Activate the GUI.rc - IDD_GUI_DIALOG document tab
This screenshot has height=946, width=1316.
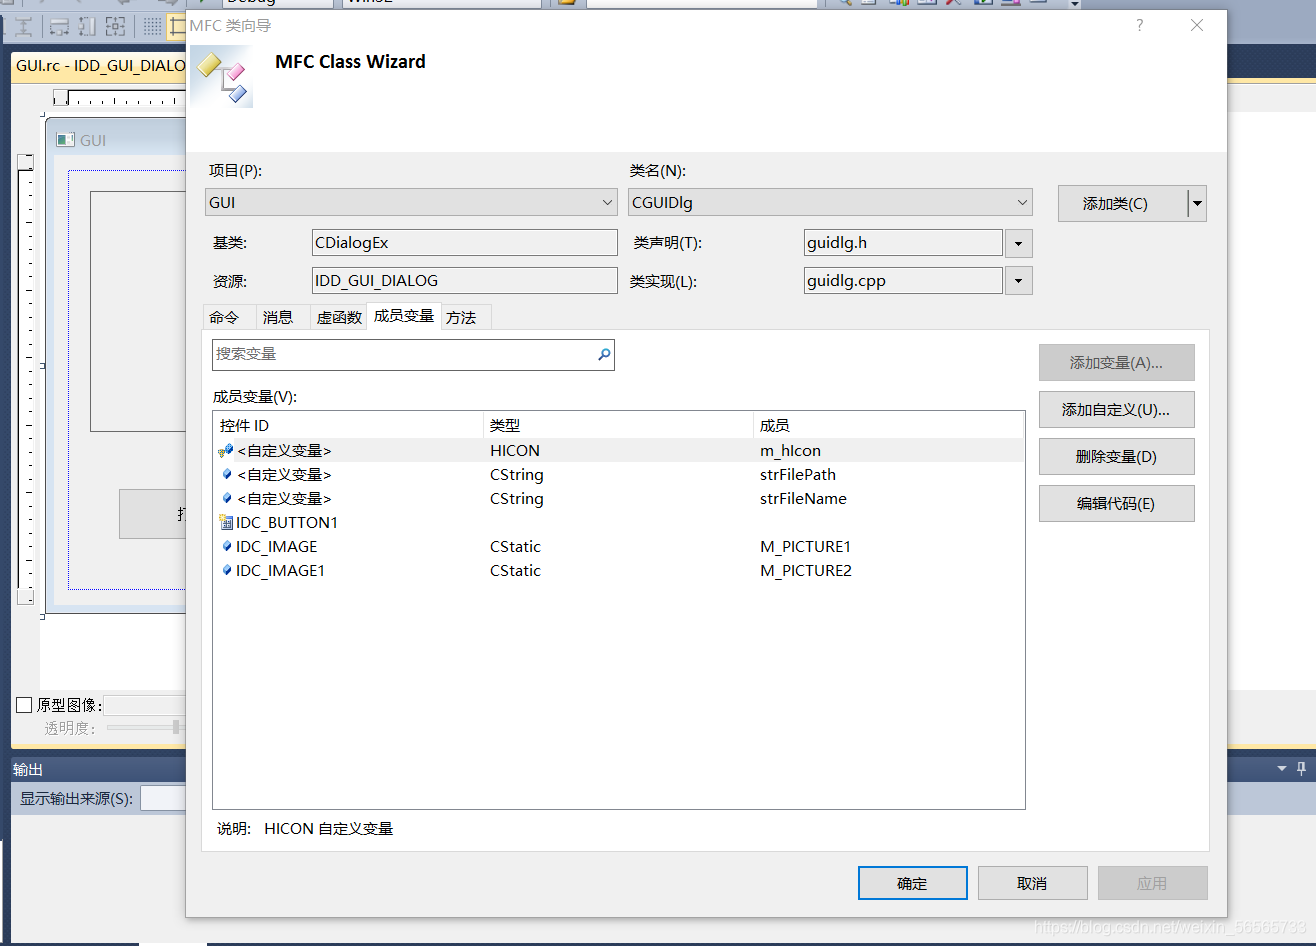pos(100,66)
